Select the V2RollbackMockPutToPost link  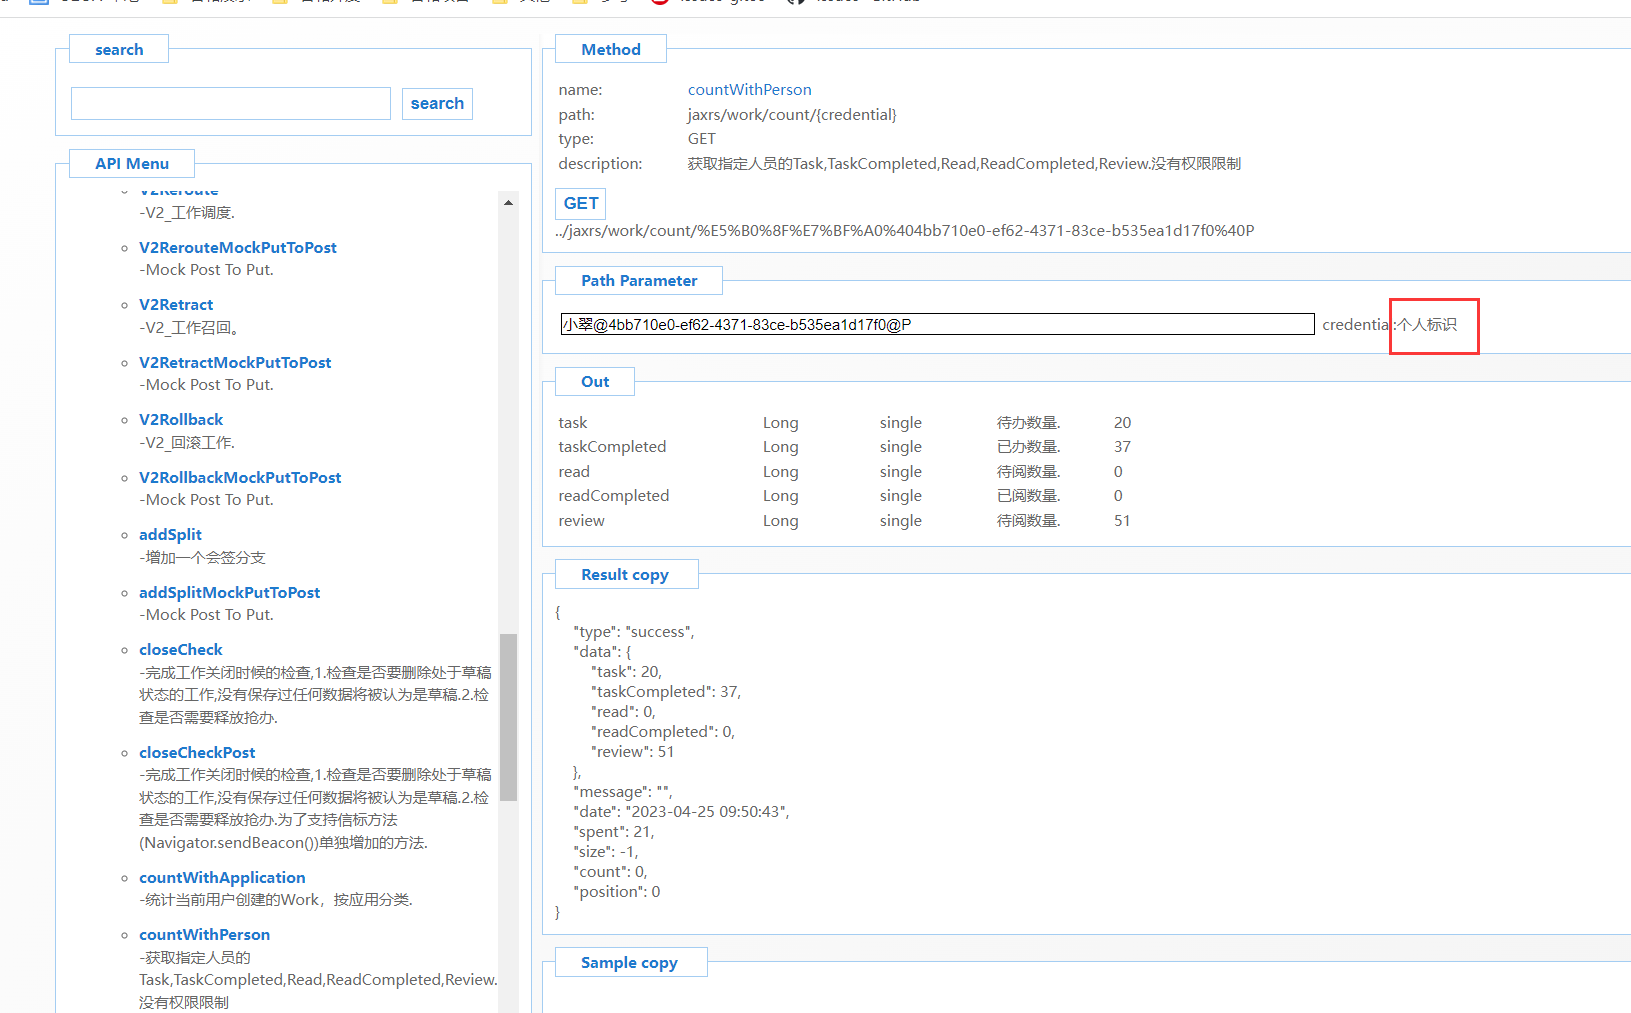(x=240, y=478)
